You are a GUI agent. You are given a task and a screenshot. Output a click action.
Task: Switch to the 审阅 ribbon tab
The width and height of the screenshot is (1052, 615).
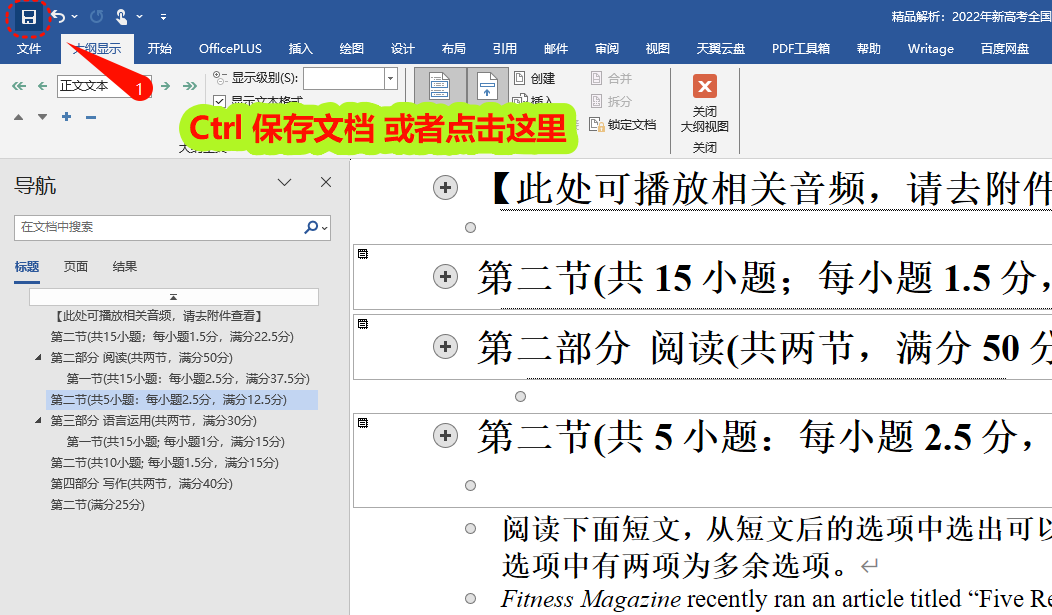pos(607,48)
